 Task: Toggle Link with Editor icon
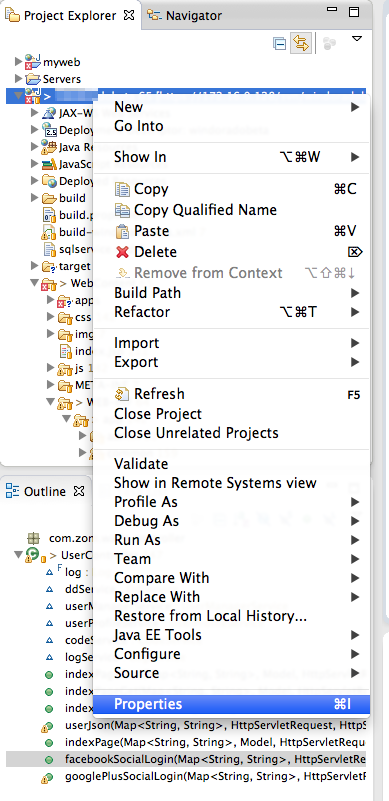point(301,44)
